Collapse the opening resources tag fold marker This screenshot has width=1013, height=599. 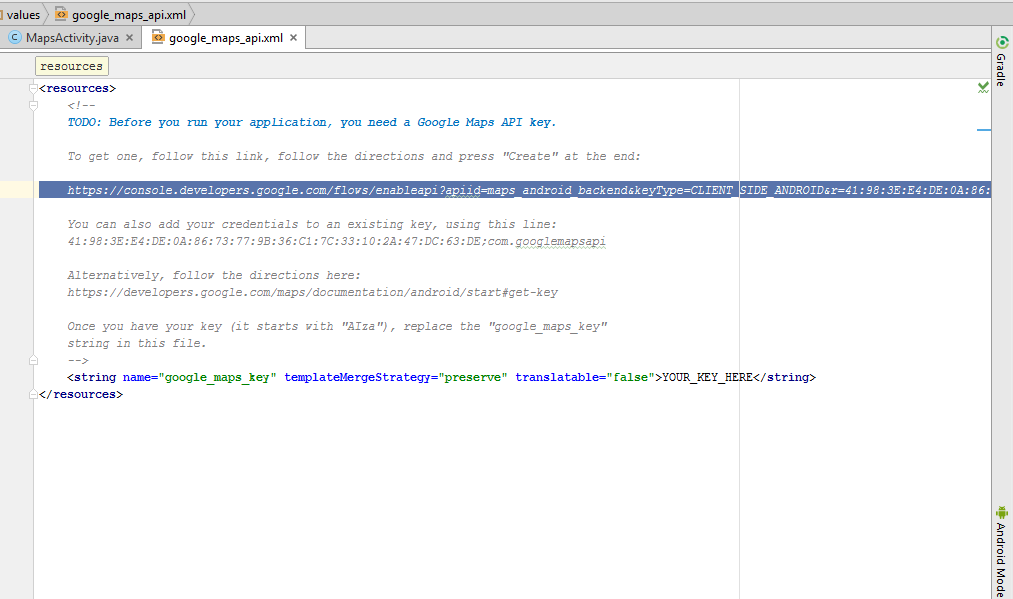(x=34, y=88)
